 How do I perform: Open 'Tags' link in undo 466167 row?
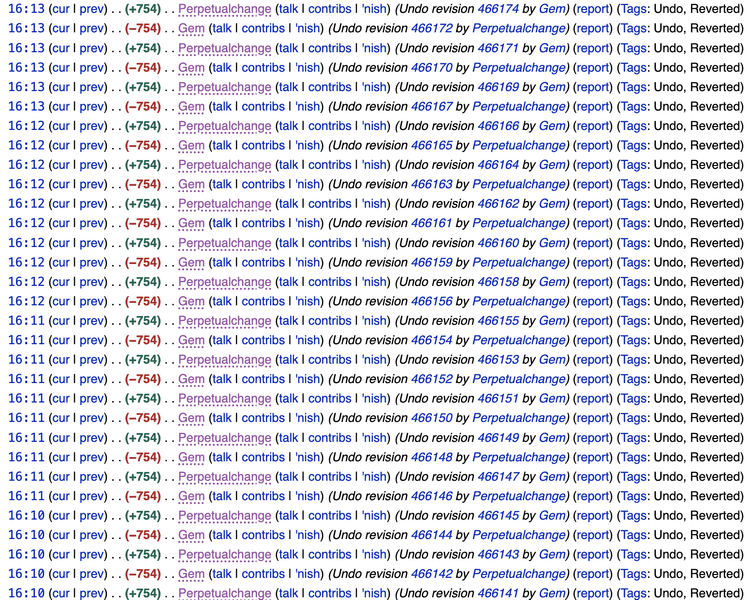pyautogui.click(x=633, y=107)
